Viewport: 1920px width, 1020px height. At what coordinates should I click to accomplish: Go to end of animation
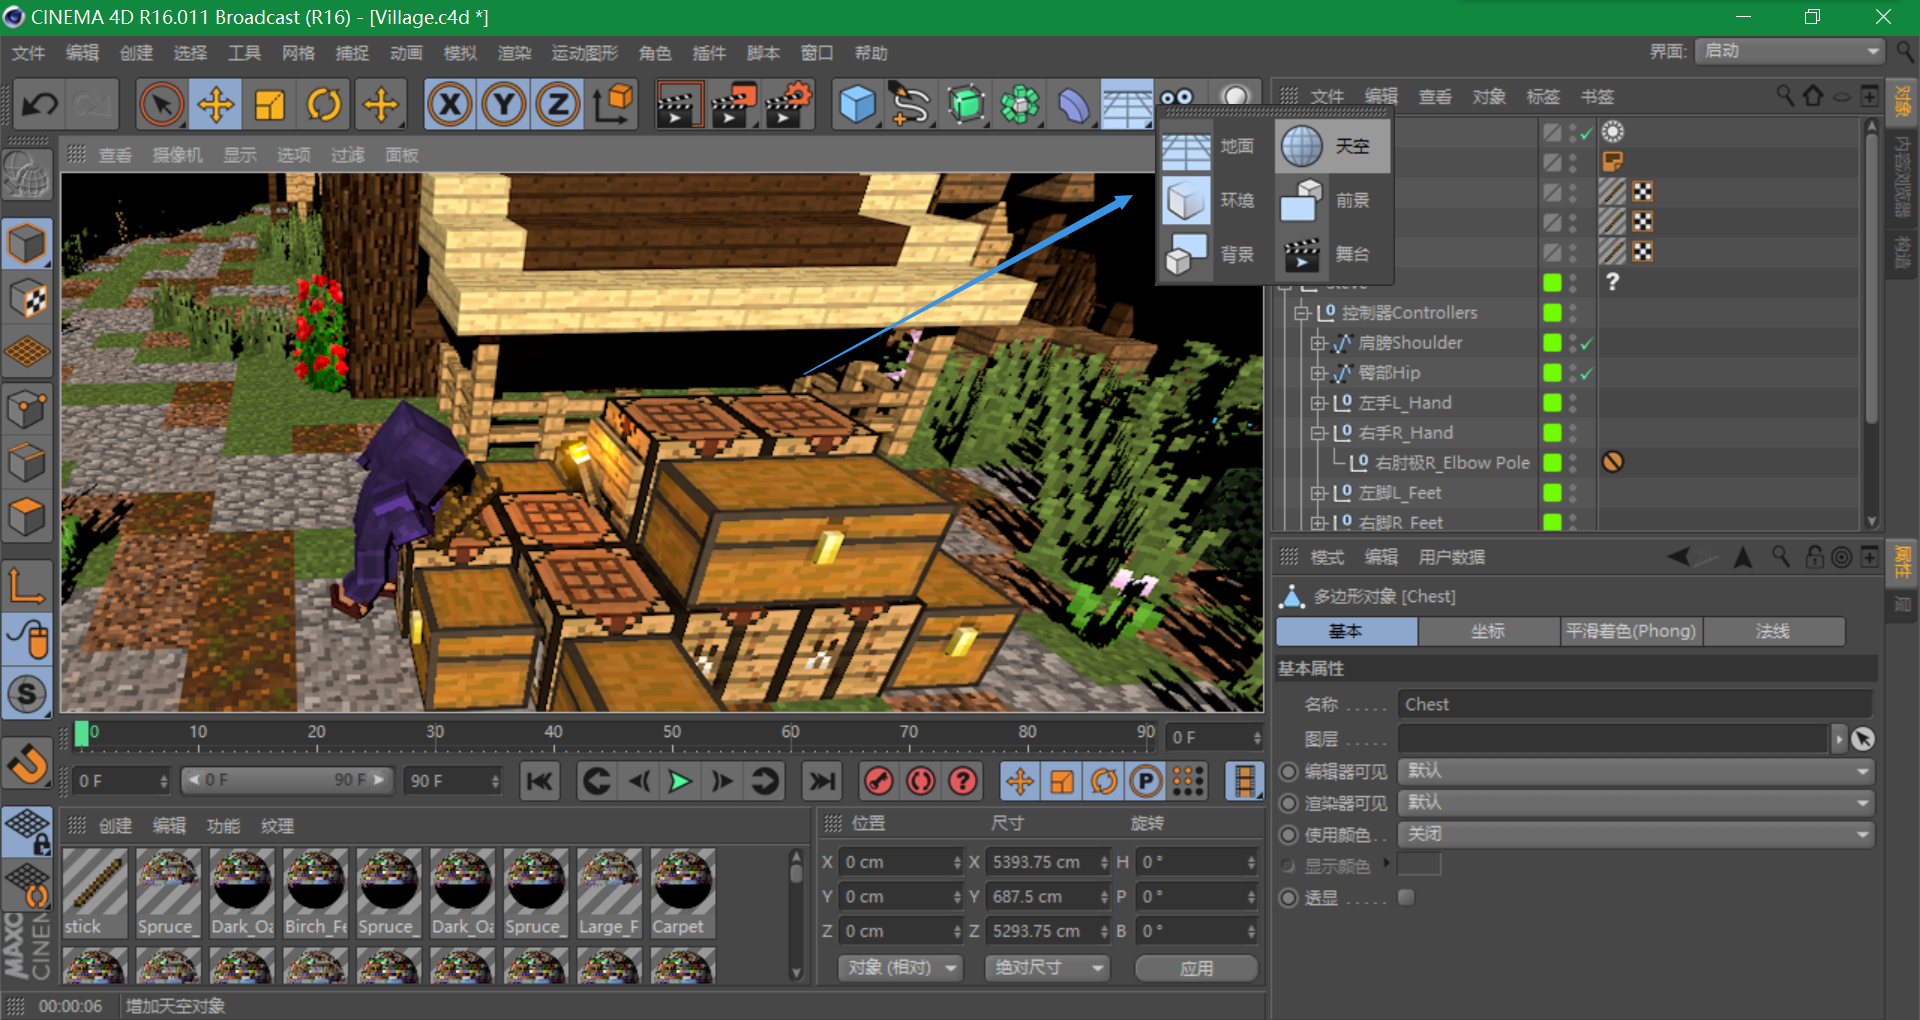822,781
